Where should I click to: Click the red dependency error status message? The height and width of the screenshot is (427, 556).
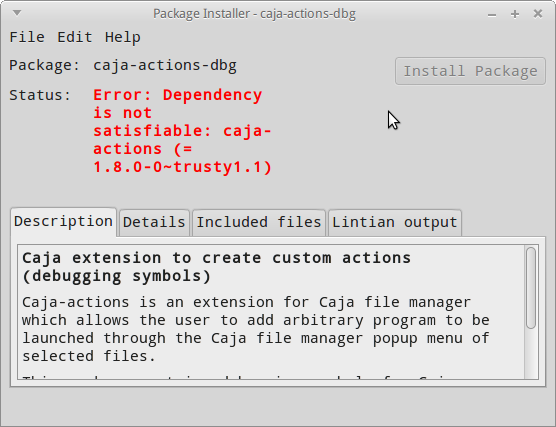click(182, 131)
